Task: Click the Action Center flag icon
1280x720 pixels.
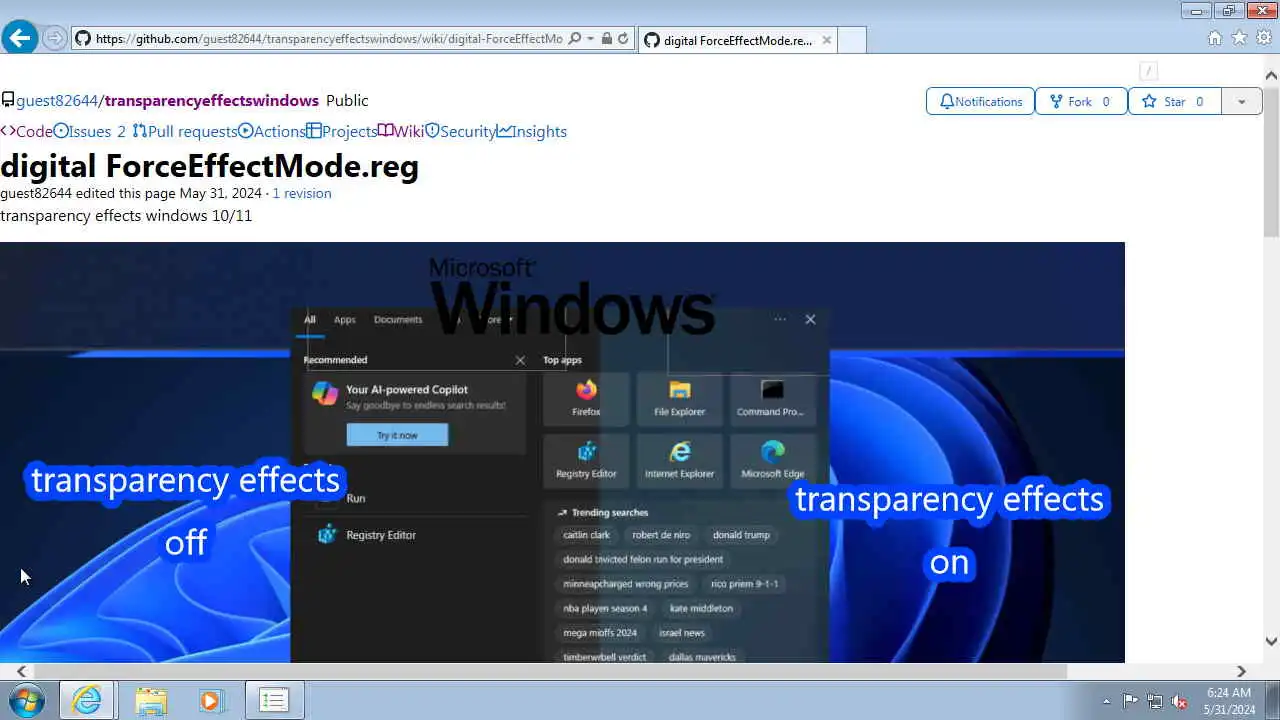Action: click(1130, 701)
